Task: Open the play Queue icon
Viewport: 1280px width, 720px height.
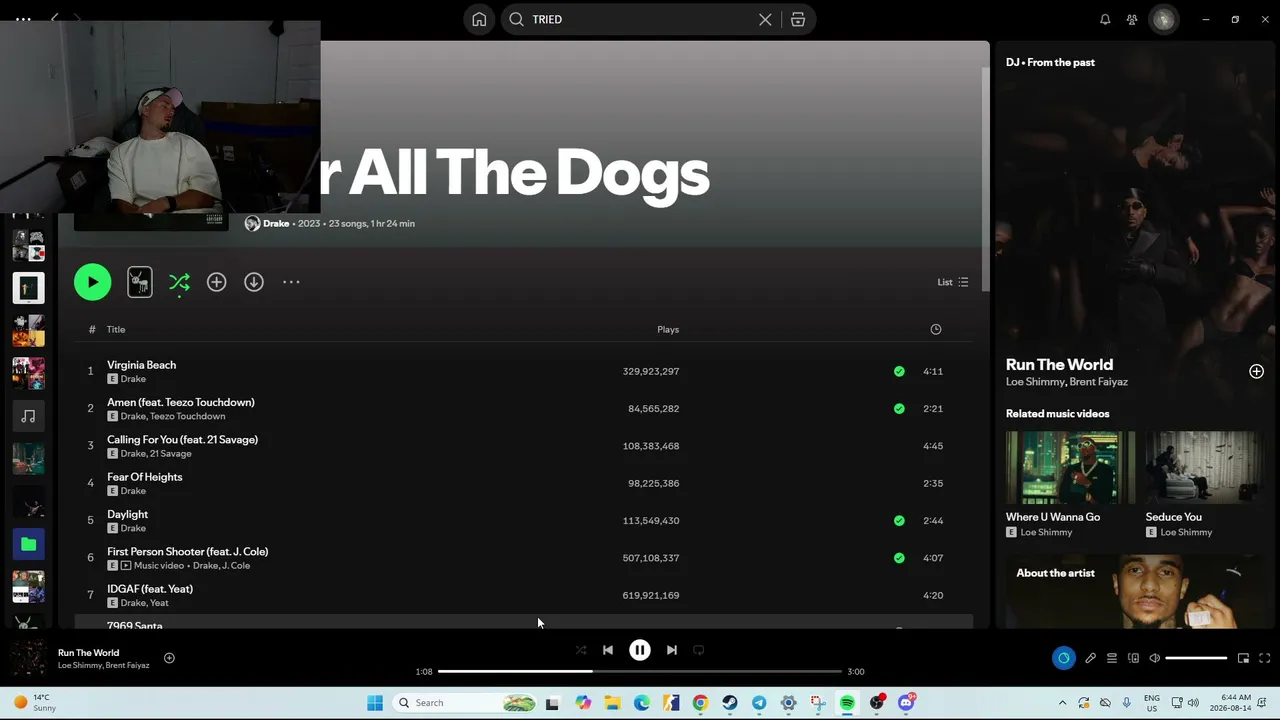Action: (1112, 658)
